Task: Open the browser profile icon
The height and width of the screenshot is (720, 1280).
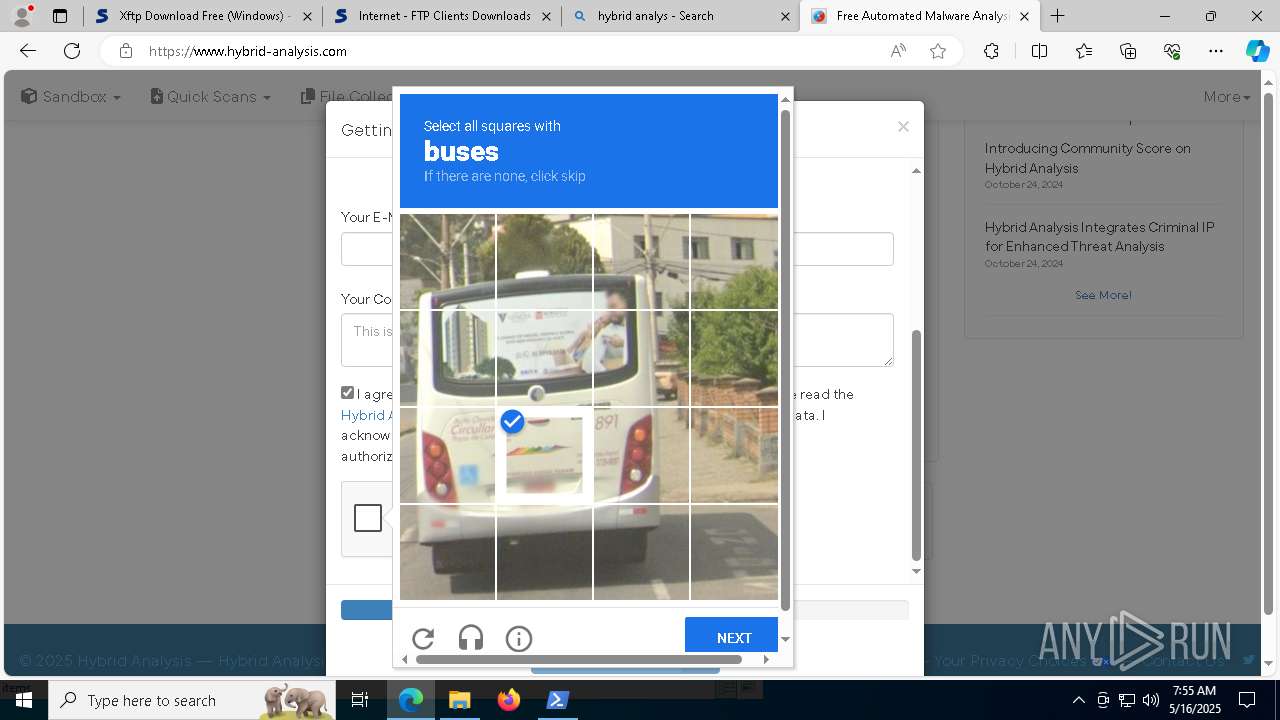Action: 22,16
